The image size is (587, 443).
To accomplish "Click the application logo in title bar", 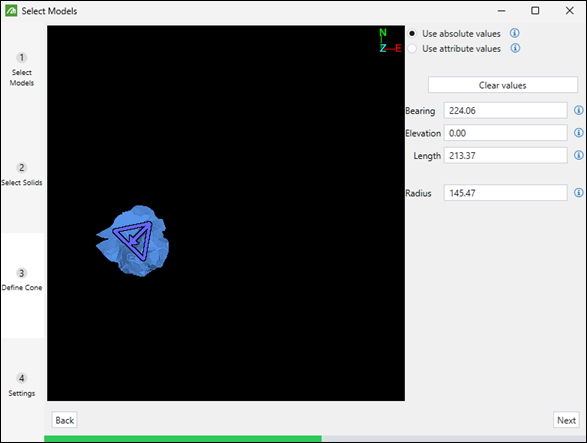I will [x=11, y=11].
